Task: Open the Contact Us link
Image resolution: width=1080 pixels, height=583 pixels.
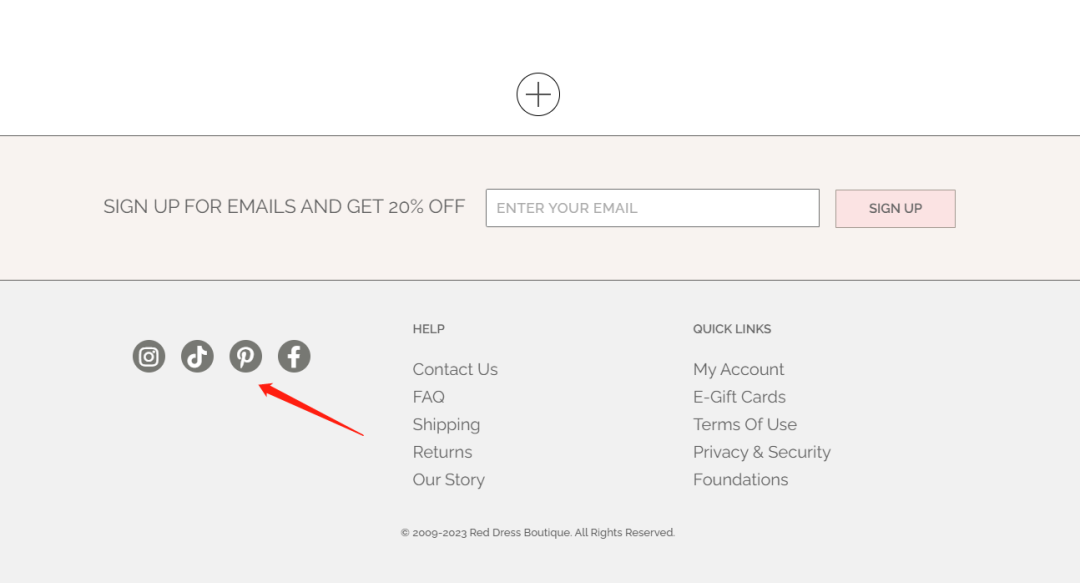Action: [x=455, y=369]
